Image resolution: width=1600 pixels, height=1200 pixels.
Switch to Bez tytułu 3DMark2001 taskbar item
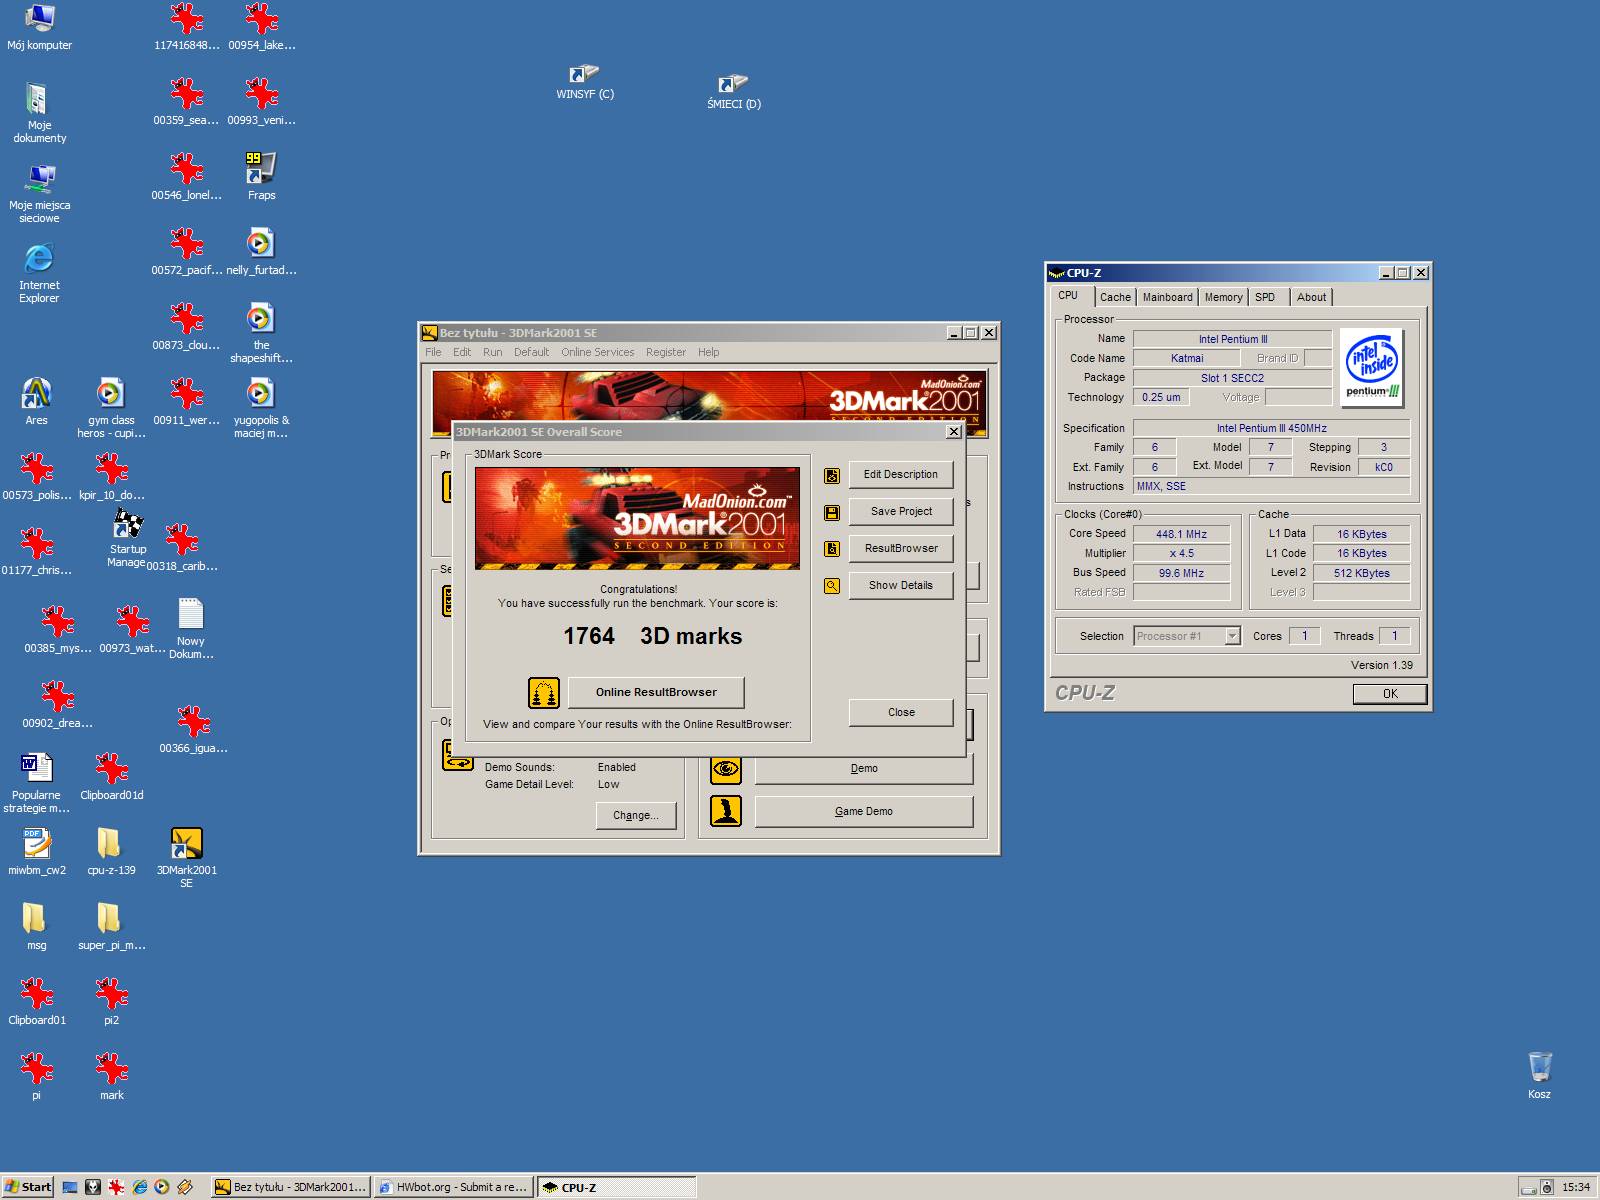pos(291,1187)
